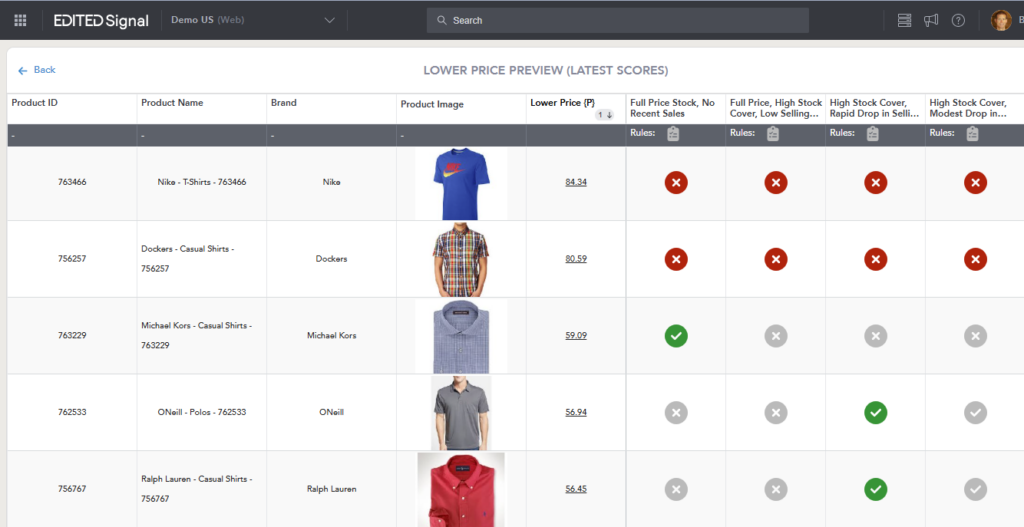Viewport: 1024px width, 527px height.
Task: Click the Nike t-shirt product image
Action: (461, 184)
